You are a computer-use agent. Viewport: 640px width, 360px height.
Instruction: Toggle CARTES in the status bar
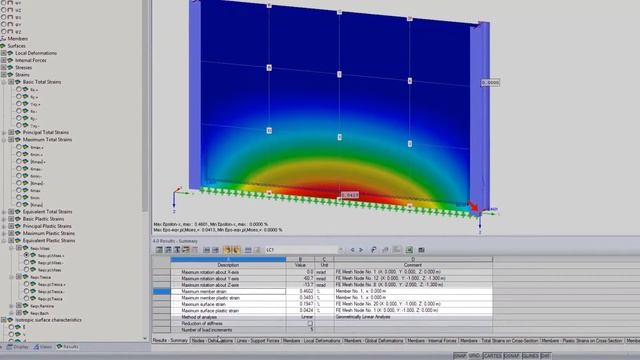coord(492,356)
